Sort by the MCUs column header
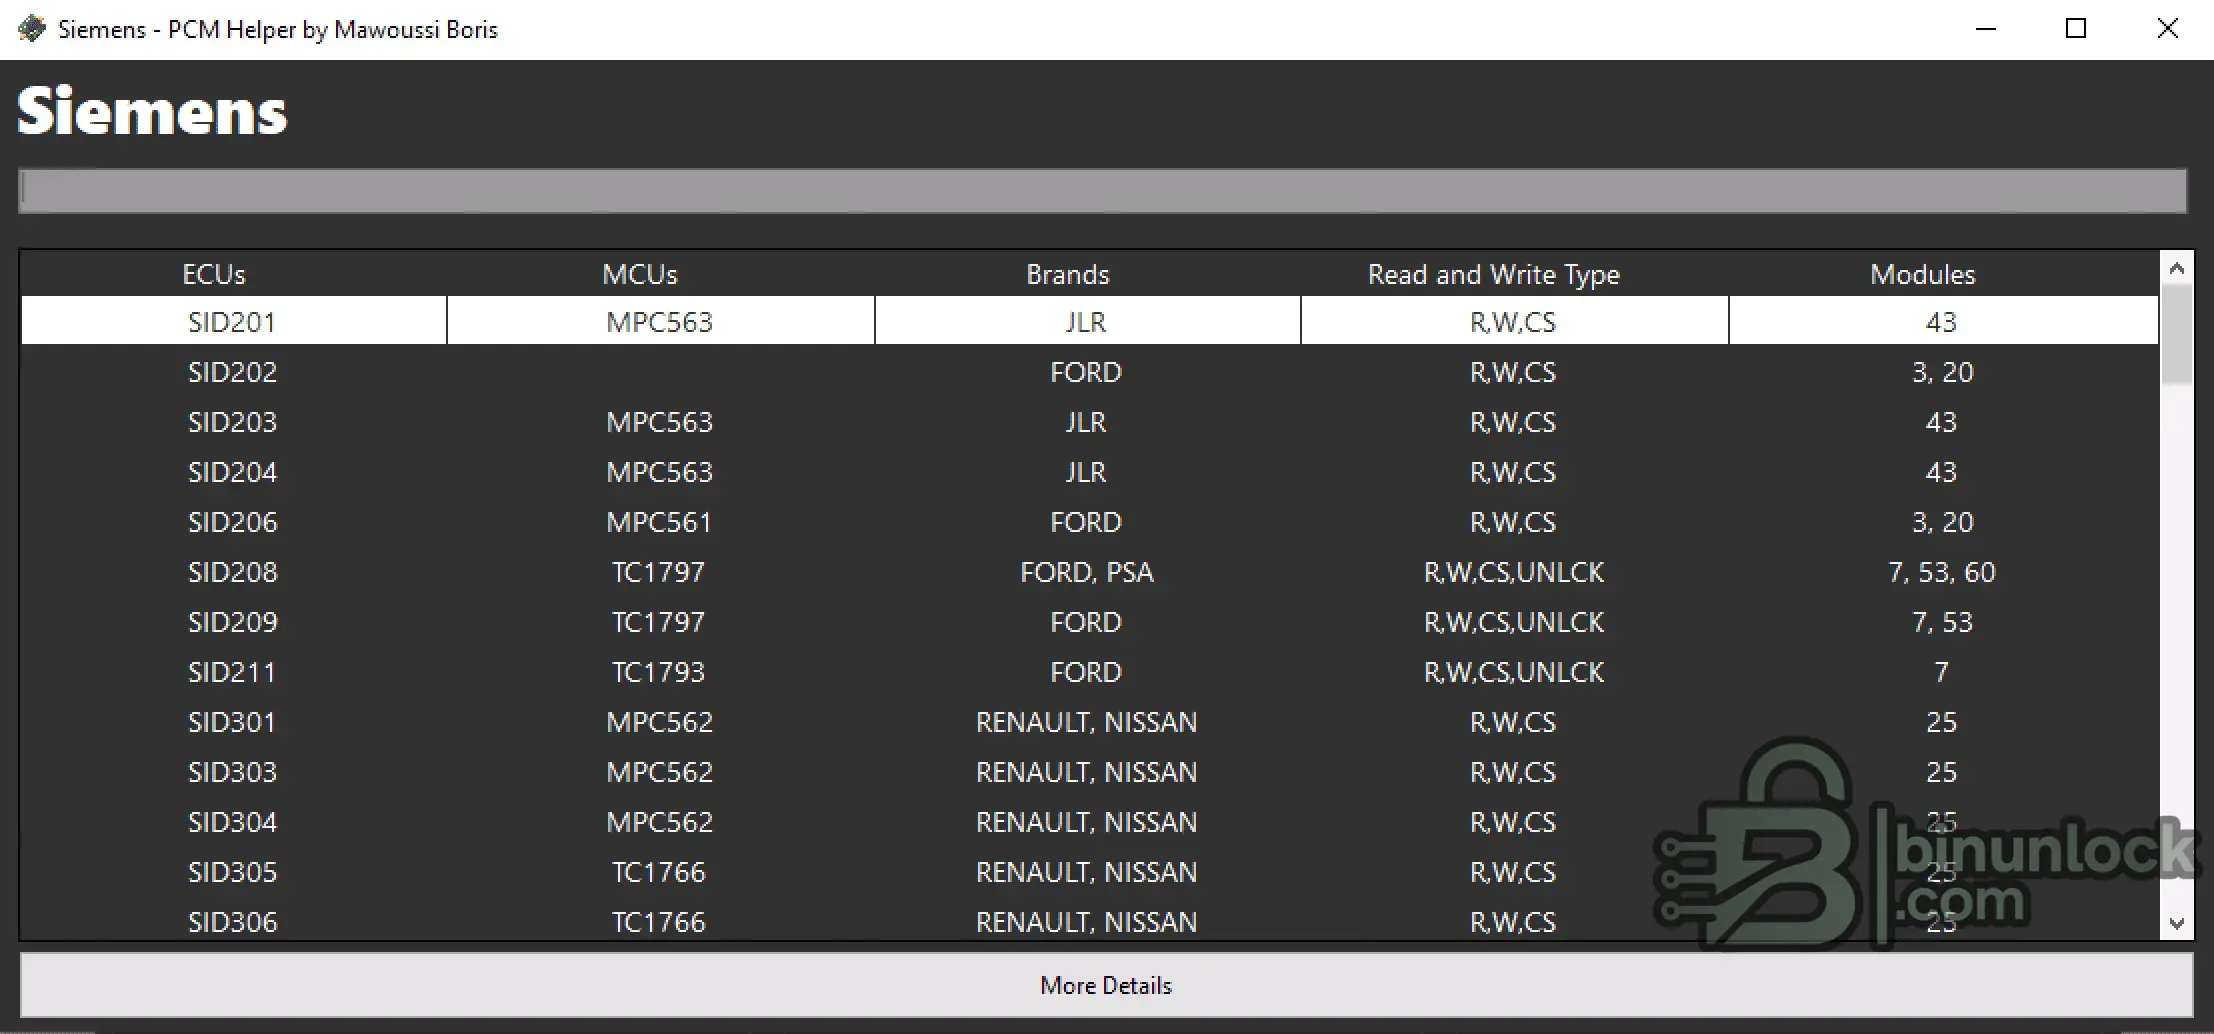This screenshot has height=1034, width=2214. (640, 274)
